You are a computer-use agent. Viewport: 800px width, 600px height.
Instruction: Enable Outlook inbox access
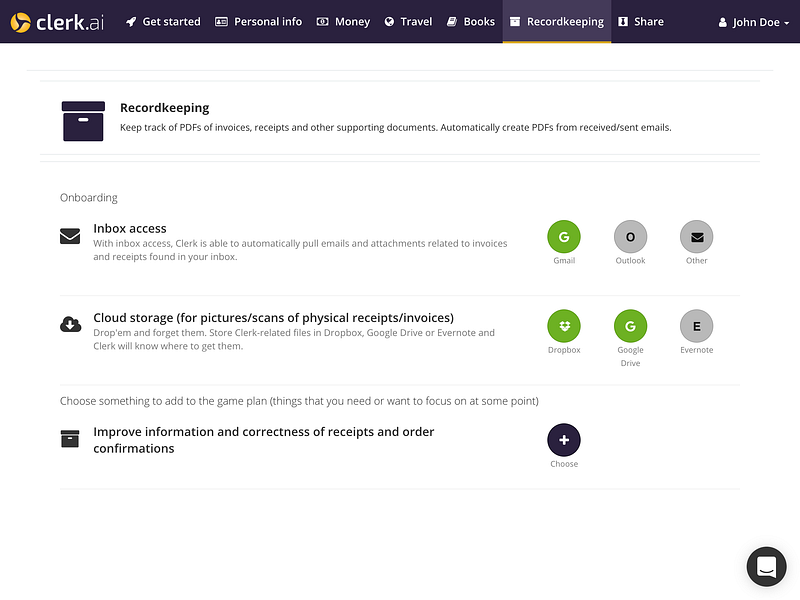pos(630,237)
